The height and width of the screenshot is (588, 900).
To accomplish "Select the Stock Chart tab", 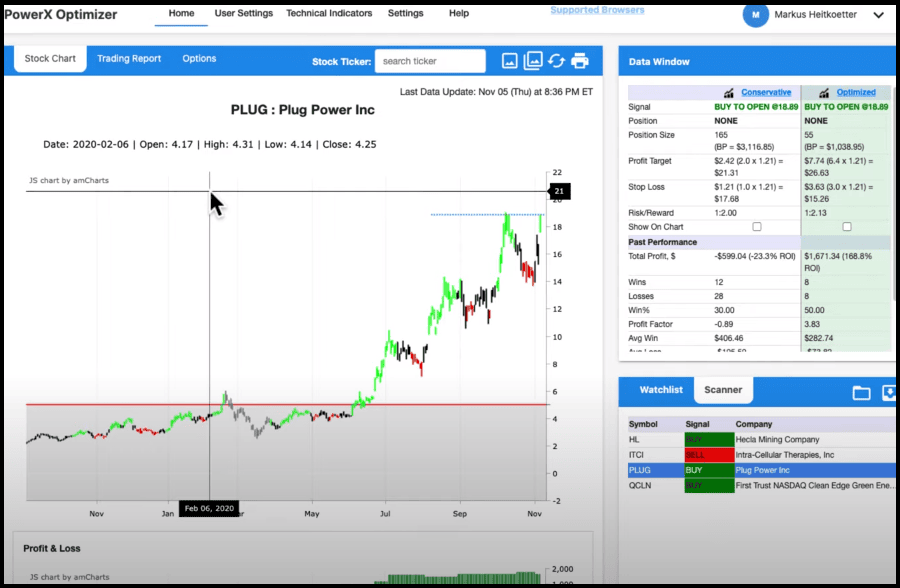I will [x=50, y=59].
